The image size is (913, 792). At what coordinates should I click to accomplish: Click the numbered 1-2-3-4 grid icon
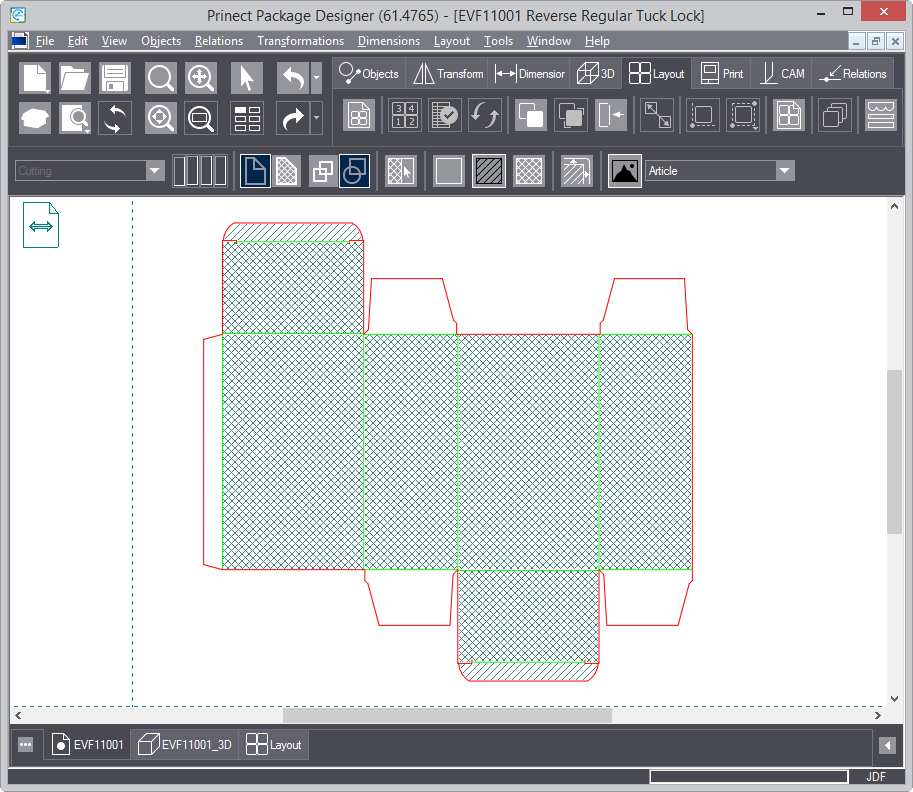pos(404,115)
